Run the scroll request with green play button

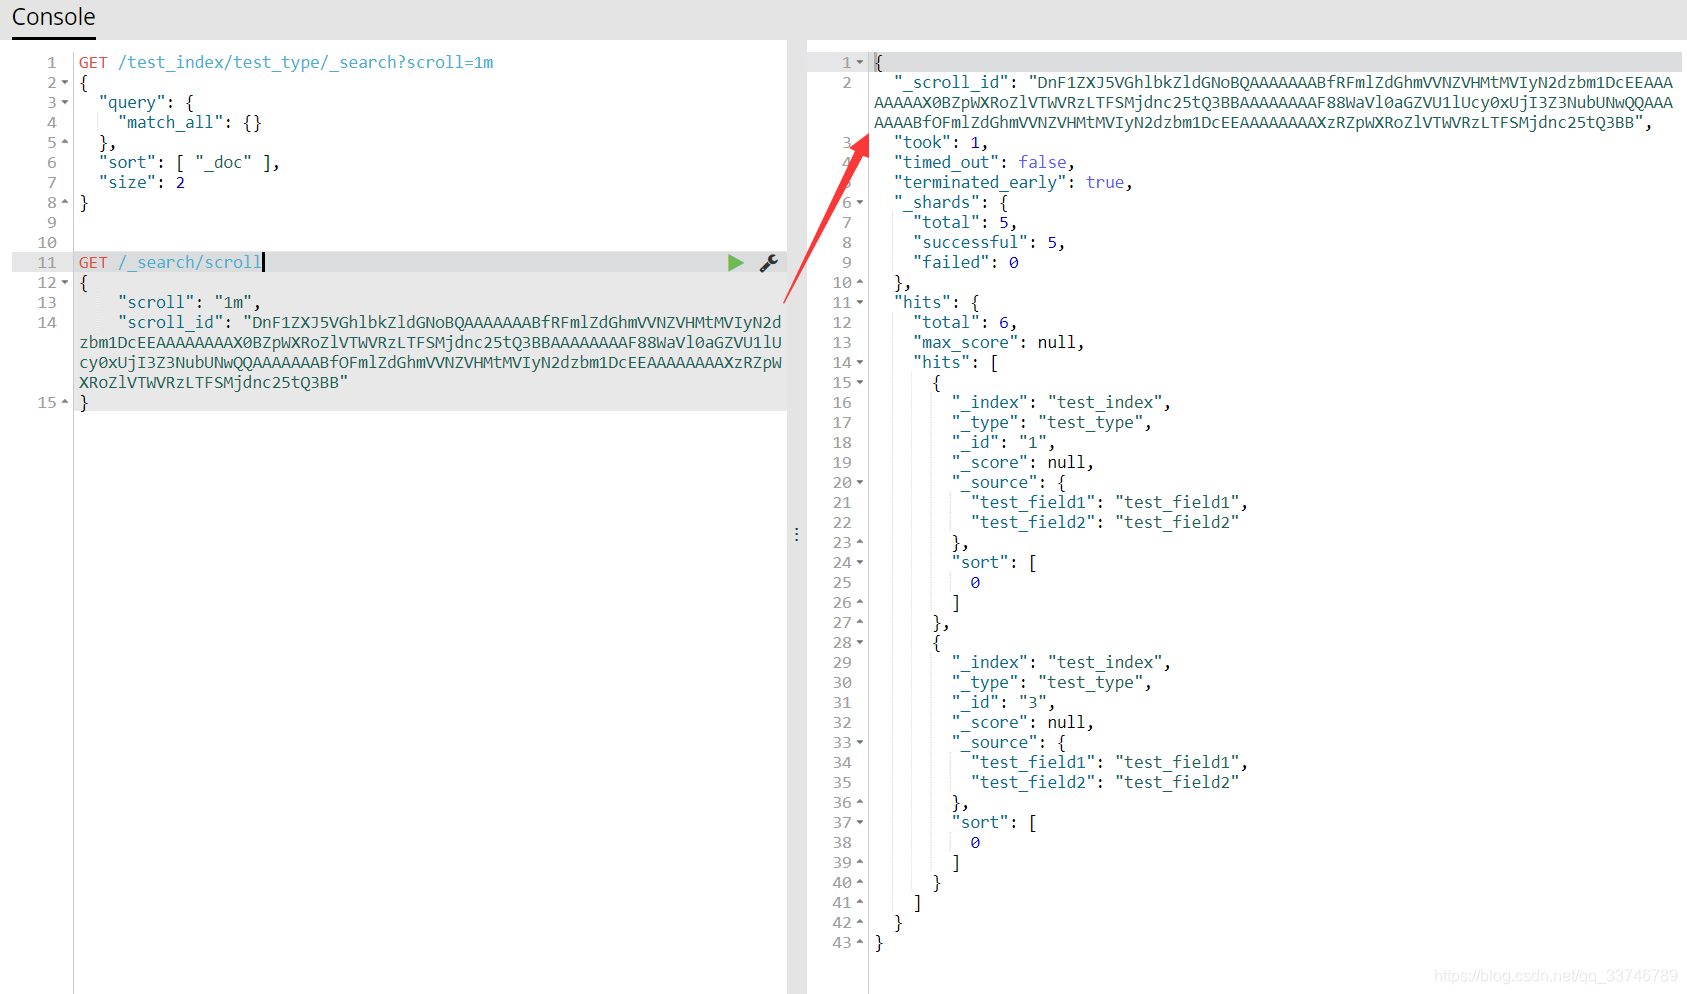(736, 263)
